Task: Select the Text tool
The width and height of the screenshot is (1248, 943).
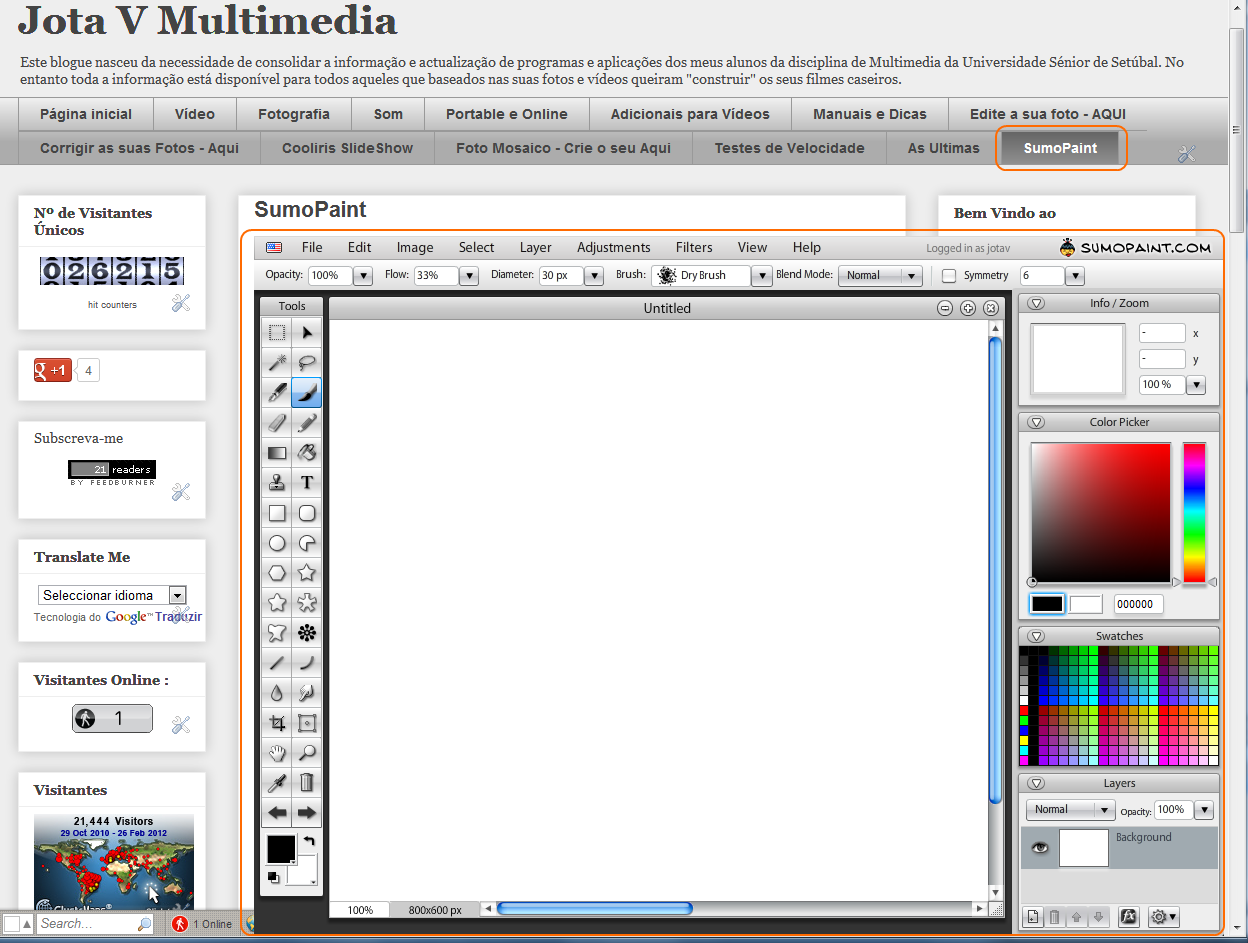Action: click(x=307, y=483)
